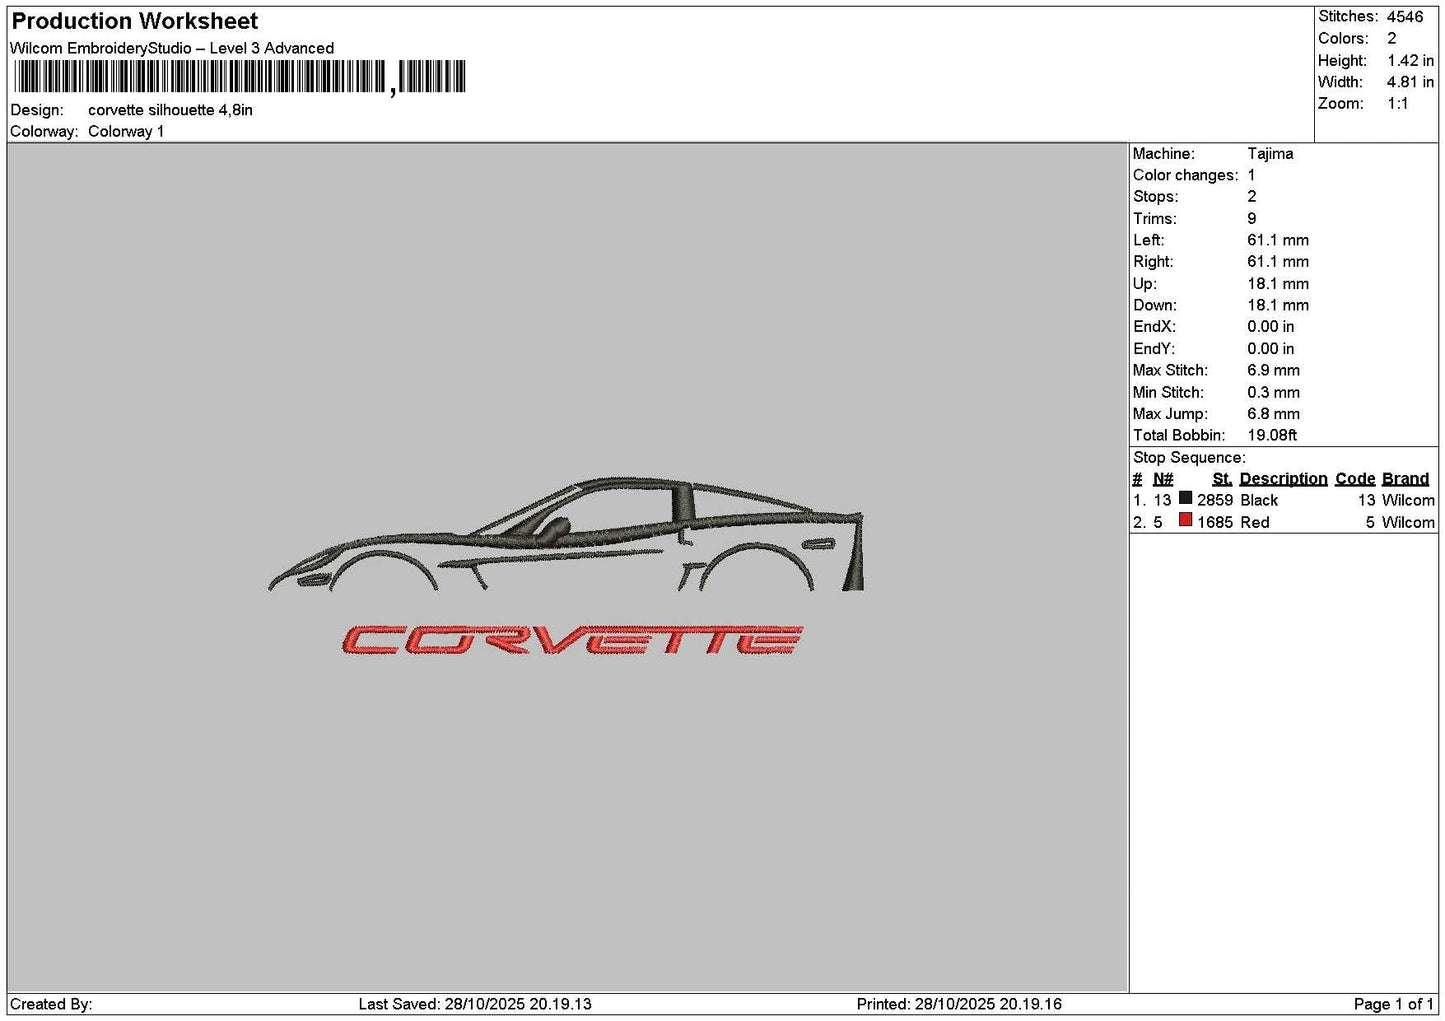Screen dimensions: 1445x1021
Task: Click the Wilcom EmbroideryStudio – Level 3 Advanced text
Action: pos(172,48)
